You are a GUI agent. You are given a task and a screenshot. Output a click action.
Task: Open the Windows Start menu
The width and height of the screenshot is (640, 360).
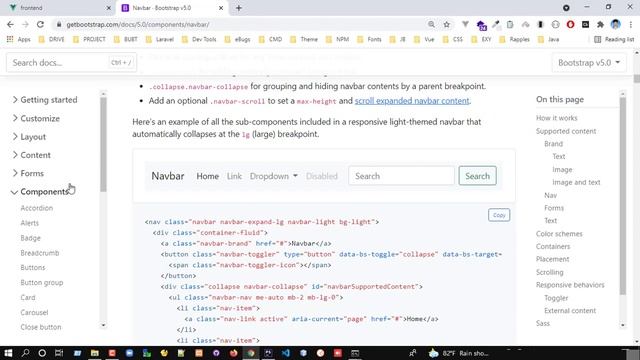point(8,353)
